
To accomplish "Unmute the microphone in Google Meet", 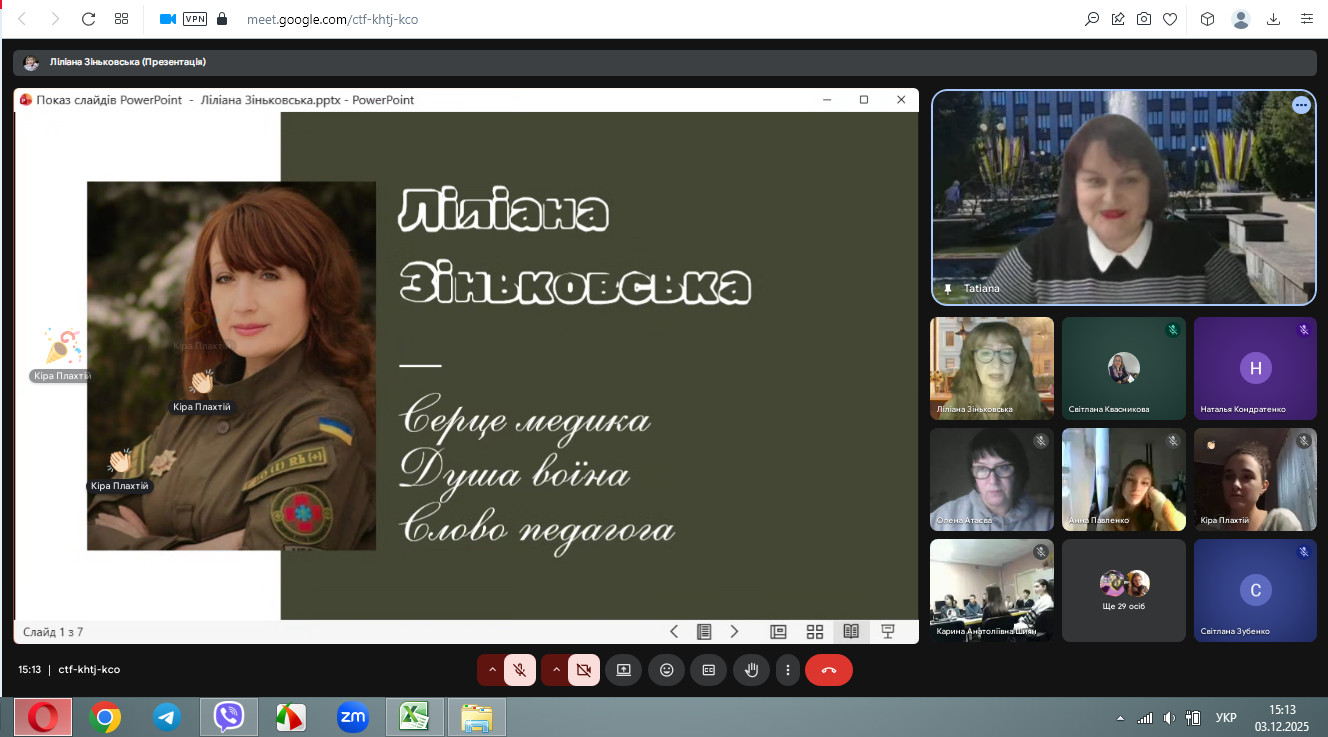I will click(x=519, y=670).
